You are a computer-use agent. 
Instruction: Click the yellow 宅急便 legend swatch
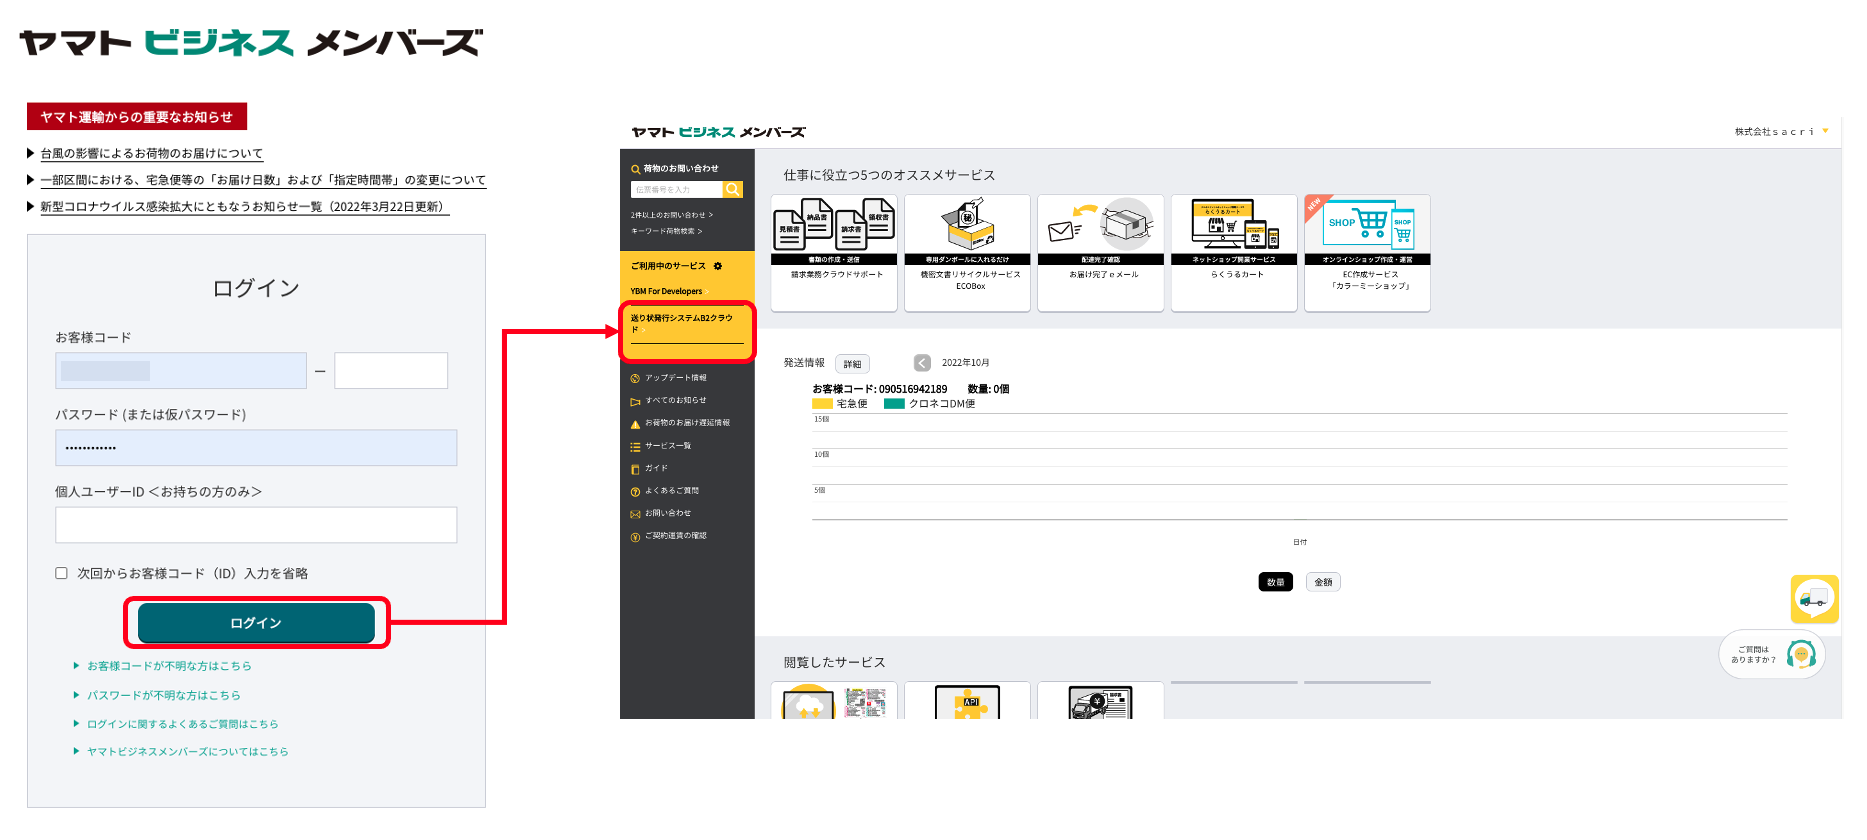(822, 404)
